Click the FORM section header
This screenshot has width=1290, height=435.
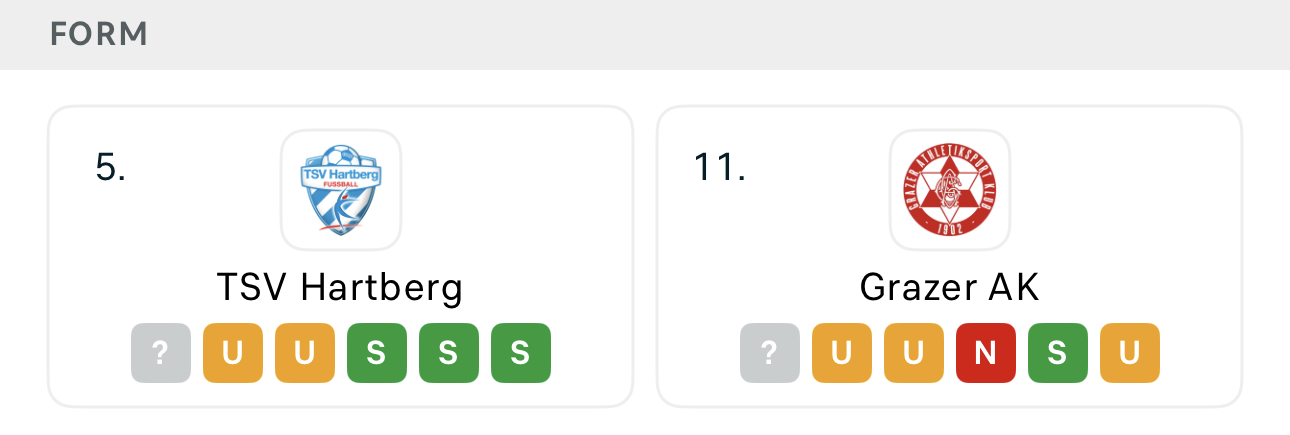click(x=99, y=34)
